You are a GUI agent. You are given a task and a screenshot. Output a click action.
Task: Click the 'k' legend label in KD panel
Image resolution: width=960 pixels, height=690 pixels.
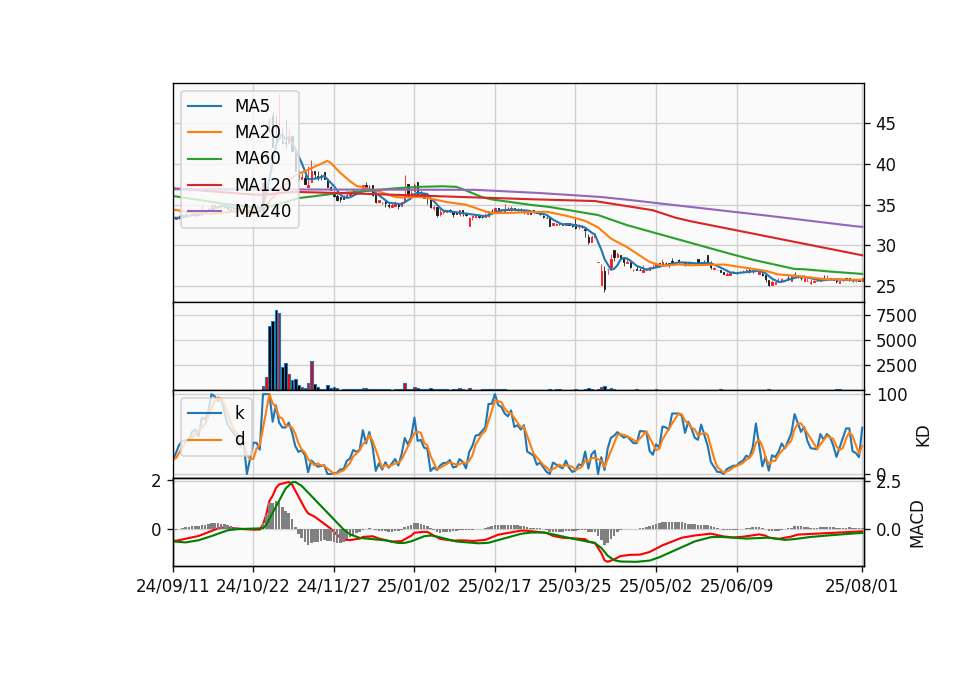coord(239,413)
